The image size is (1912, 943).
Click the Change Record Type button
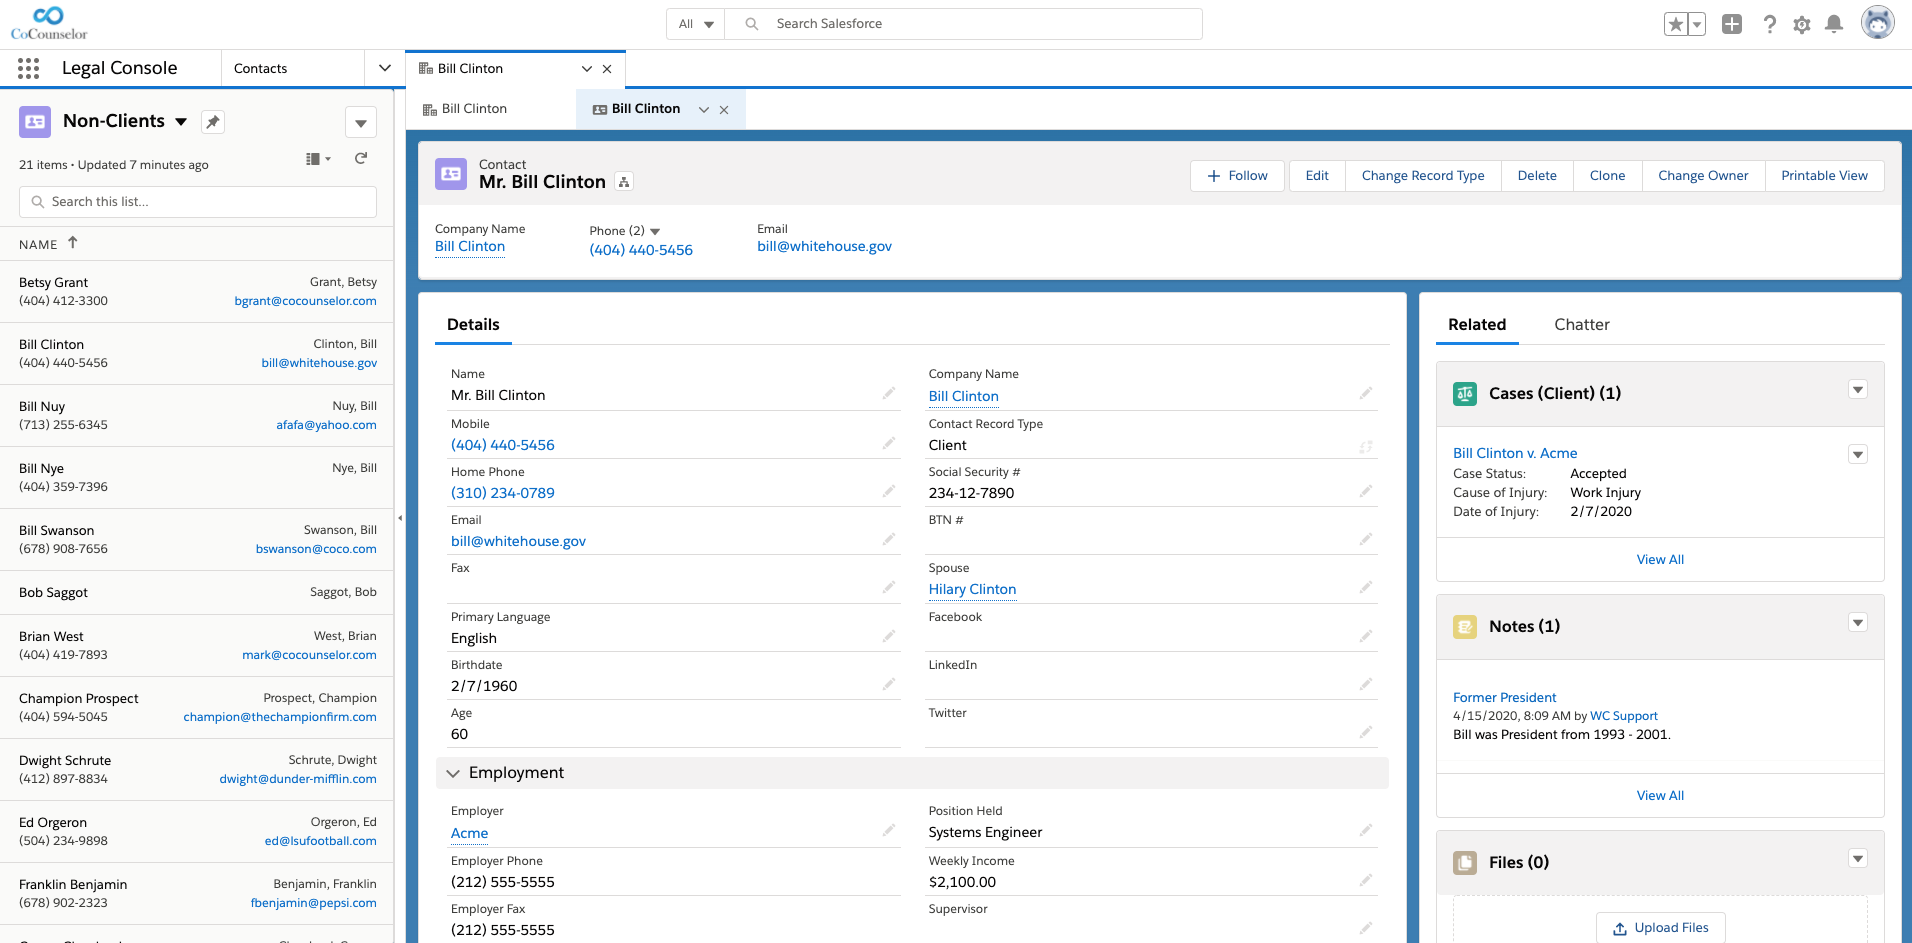[1422, 176]
